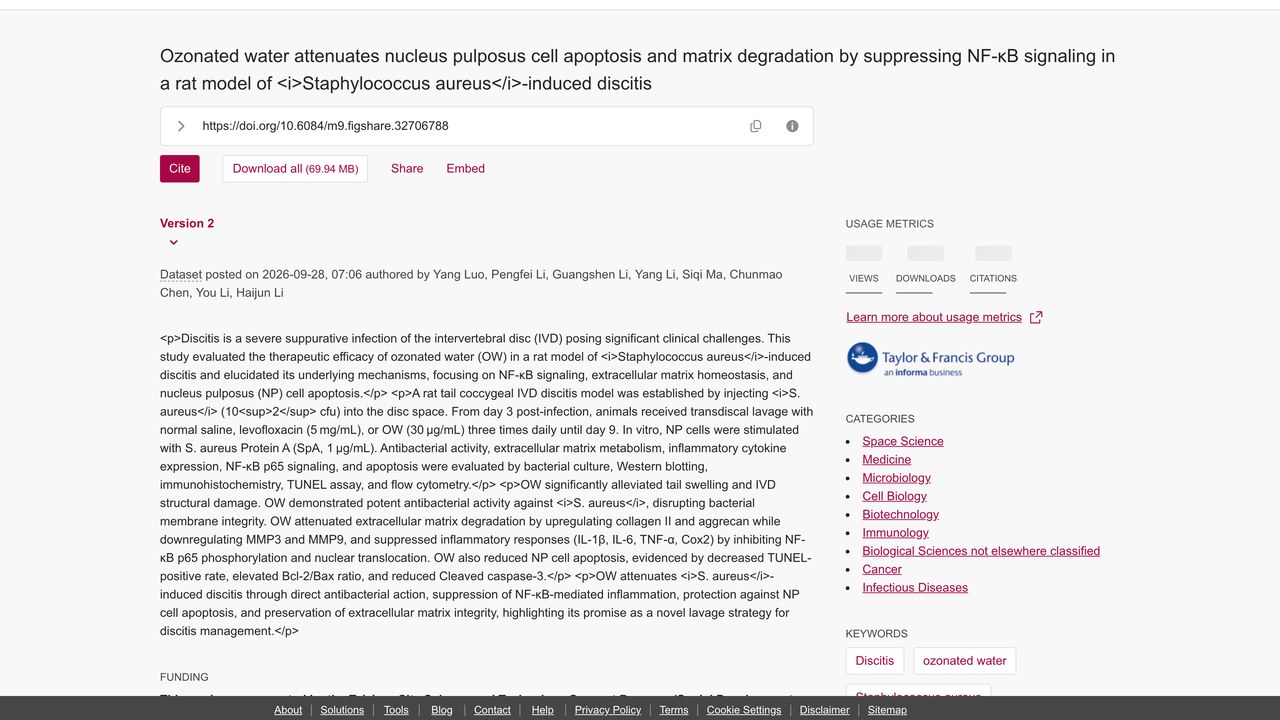The width and height of the screenshot is (1280, 720).
Task: Click the Taylor & Francis Group logo
Action: (x=930, y=358)
